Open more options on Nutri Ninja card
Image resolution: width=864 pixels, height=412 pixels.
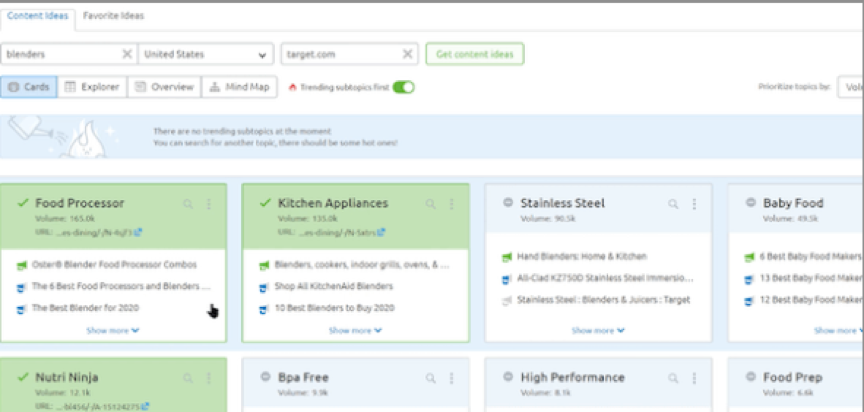209,378
